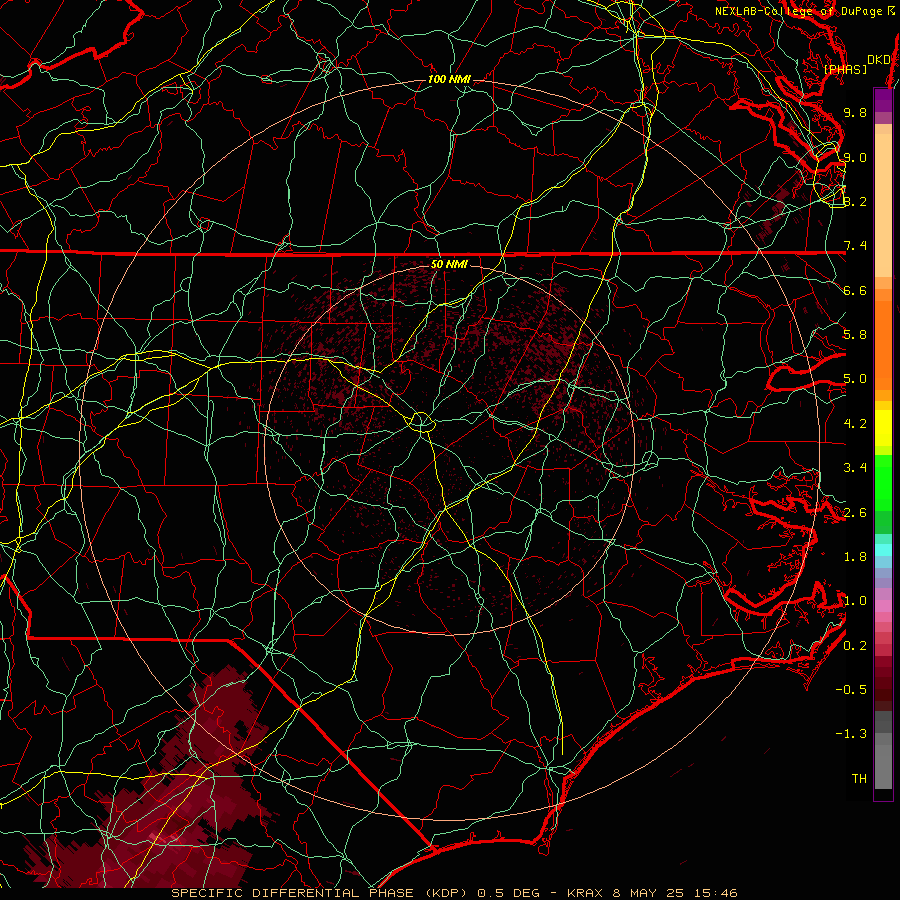Click the 4.2 scale value
Image resolution: width=900 pixels, height=900 pixels.
click(855, 424)
